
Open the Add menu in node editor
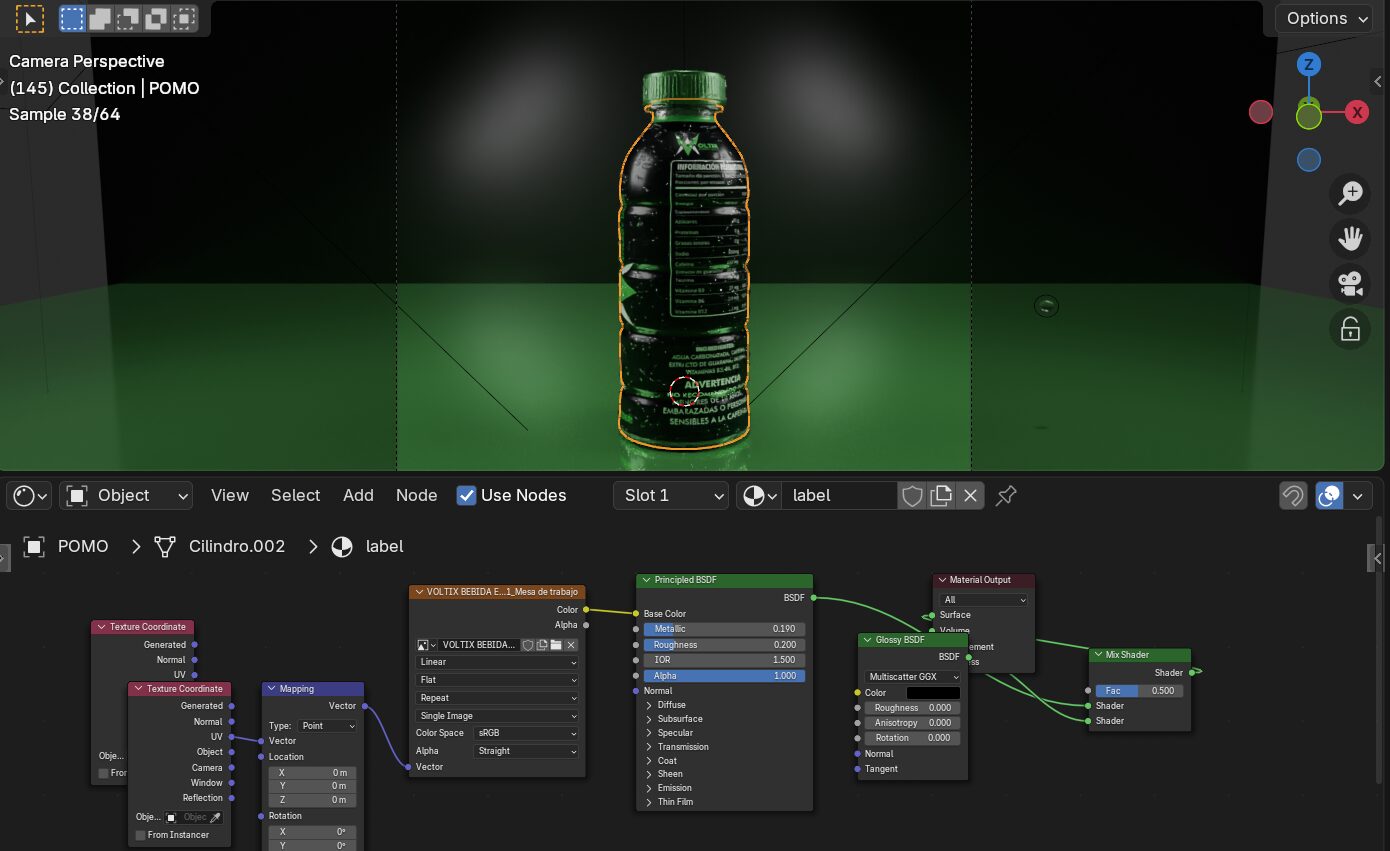pos(358,496)
